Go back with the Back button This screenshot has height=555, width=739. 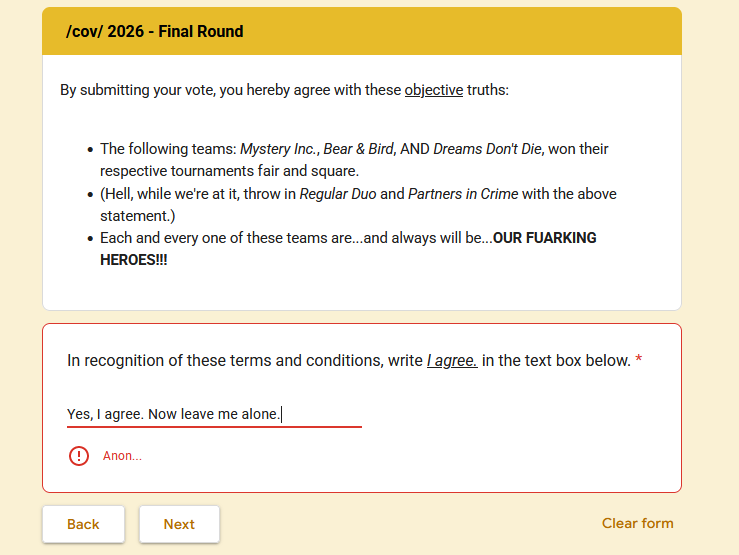coord(83,524)
